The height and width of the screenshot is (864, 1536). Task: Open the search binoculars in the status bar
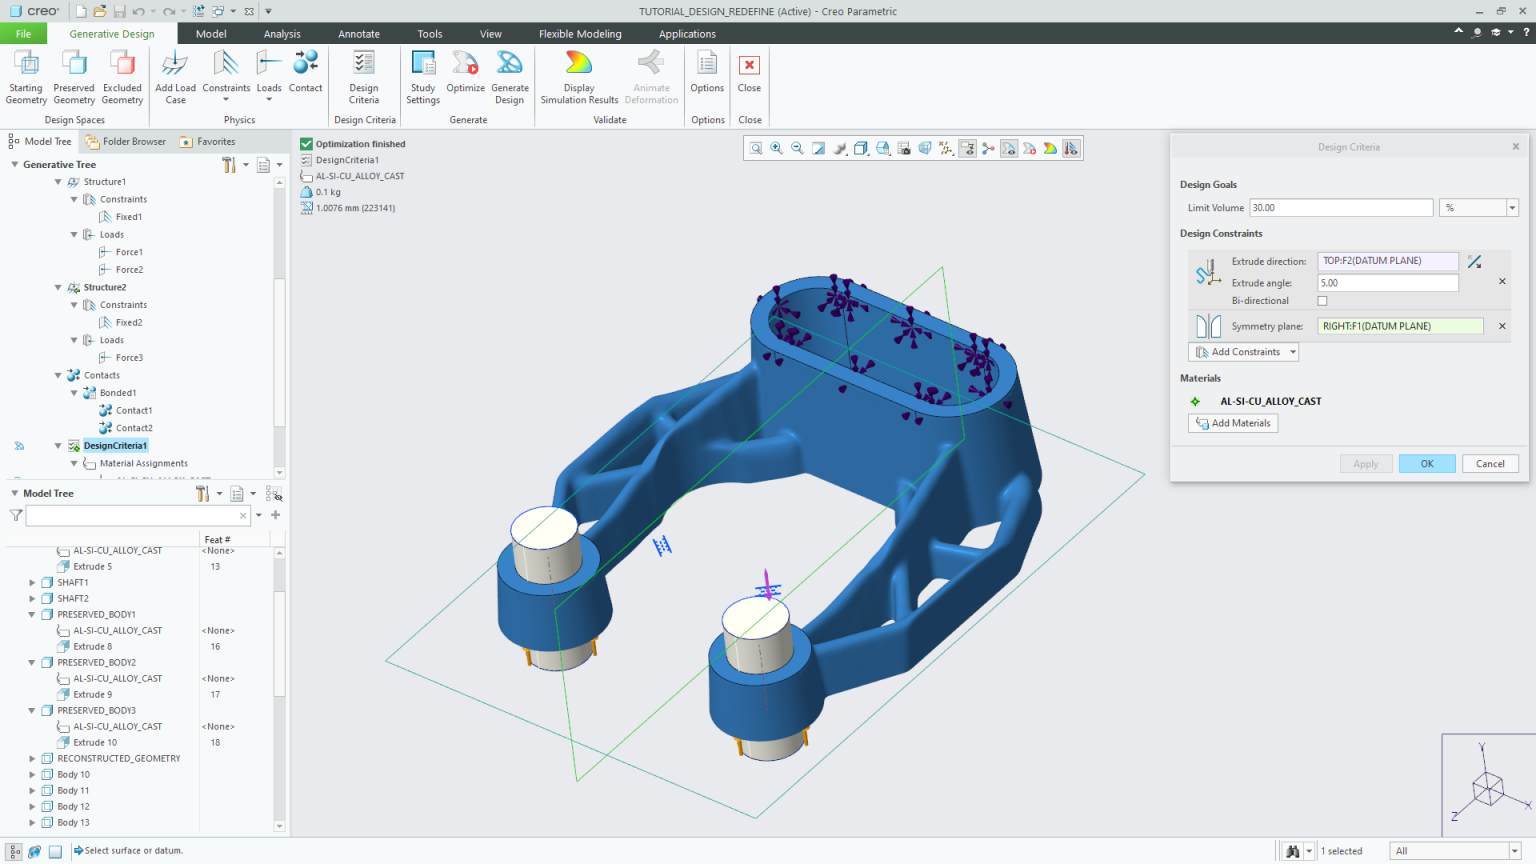click(1293, 850)
